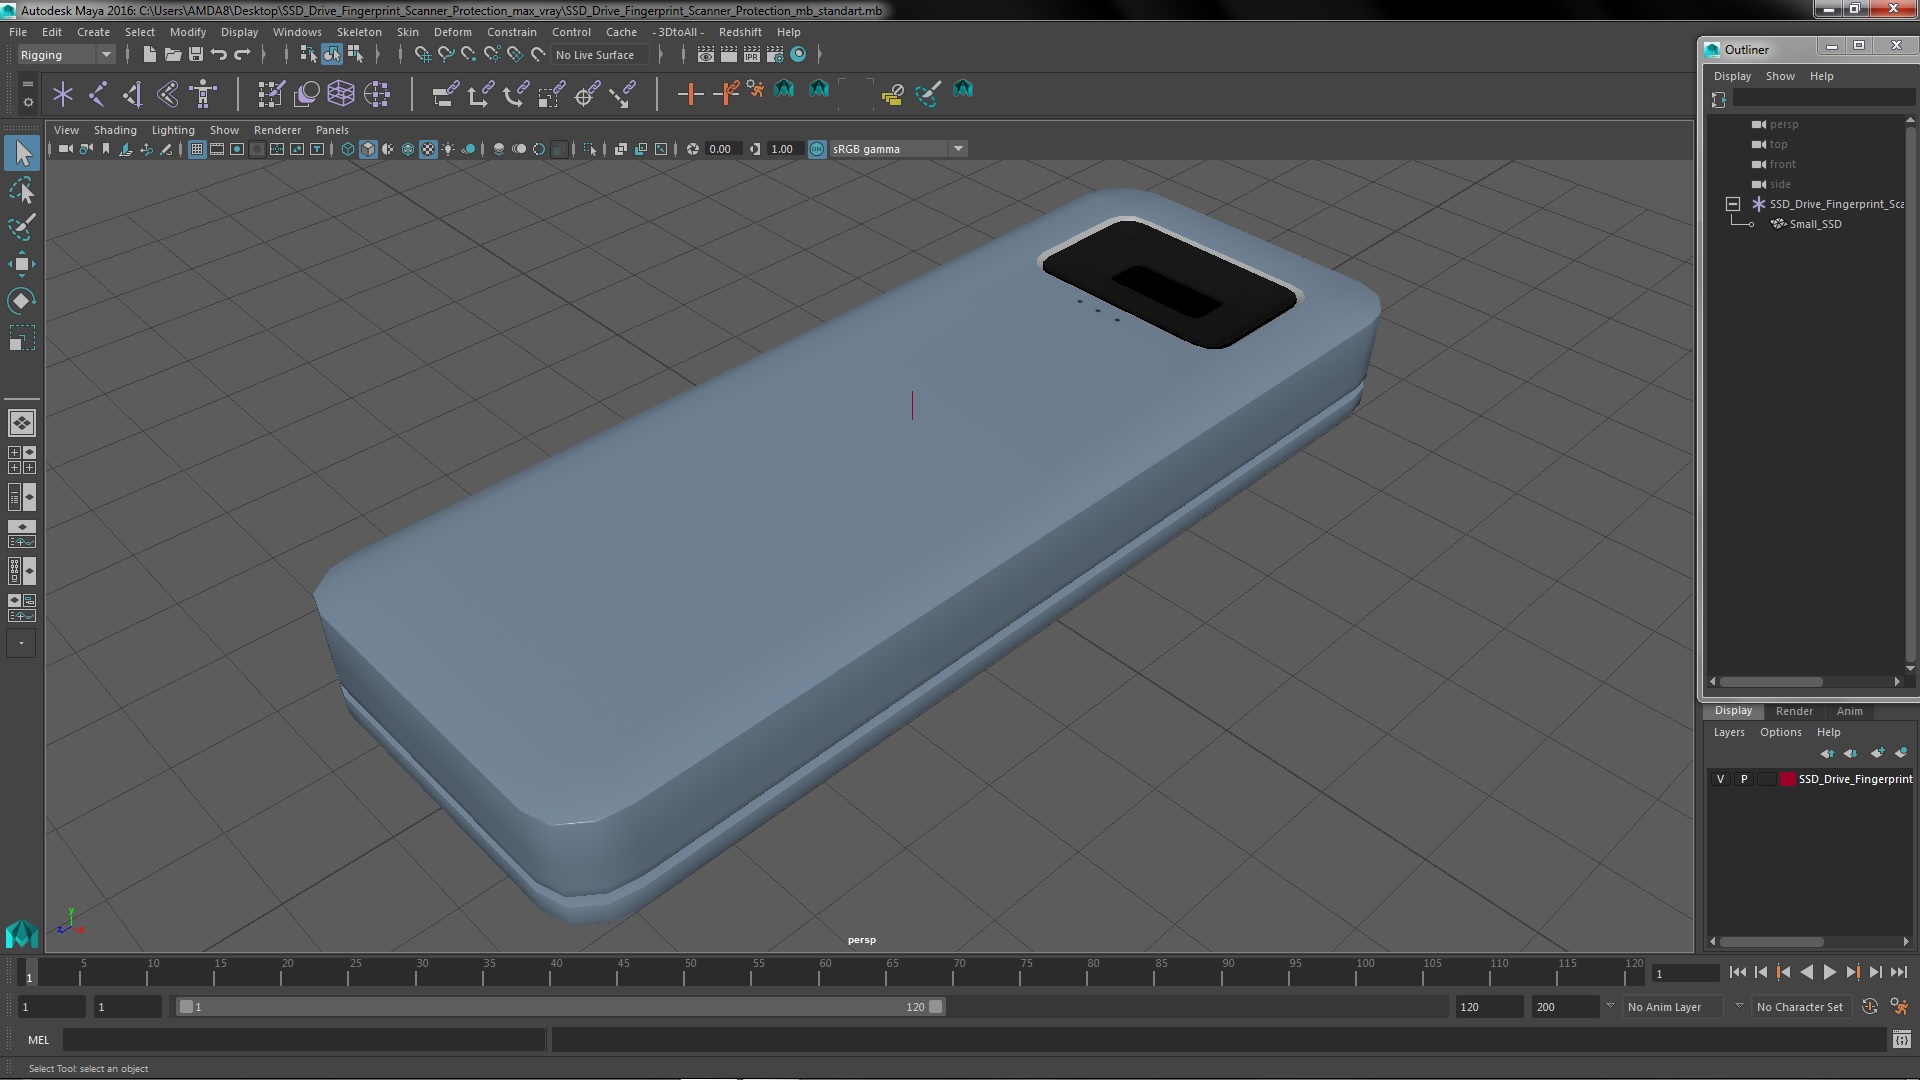Go to start of playback range
Image resolution: width=1920 pixels, height=1080 pixels.
click(1737, 972)
